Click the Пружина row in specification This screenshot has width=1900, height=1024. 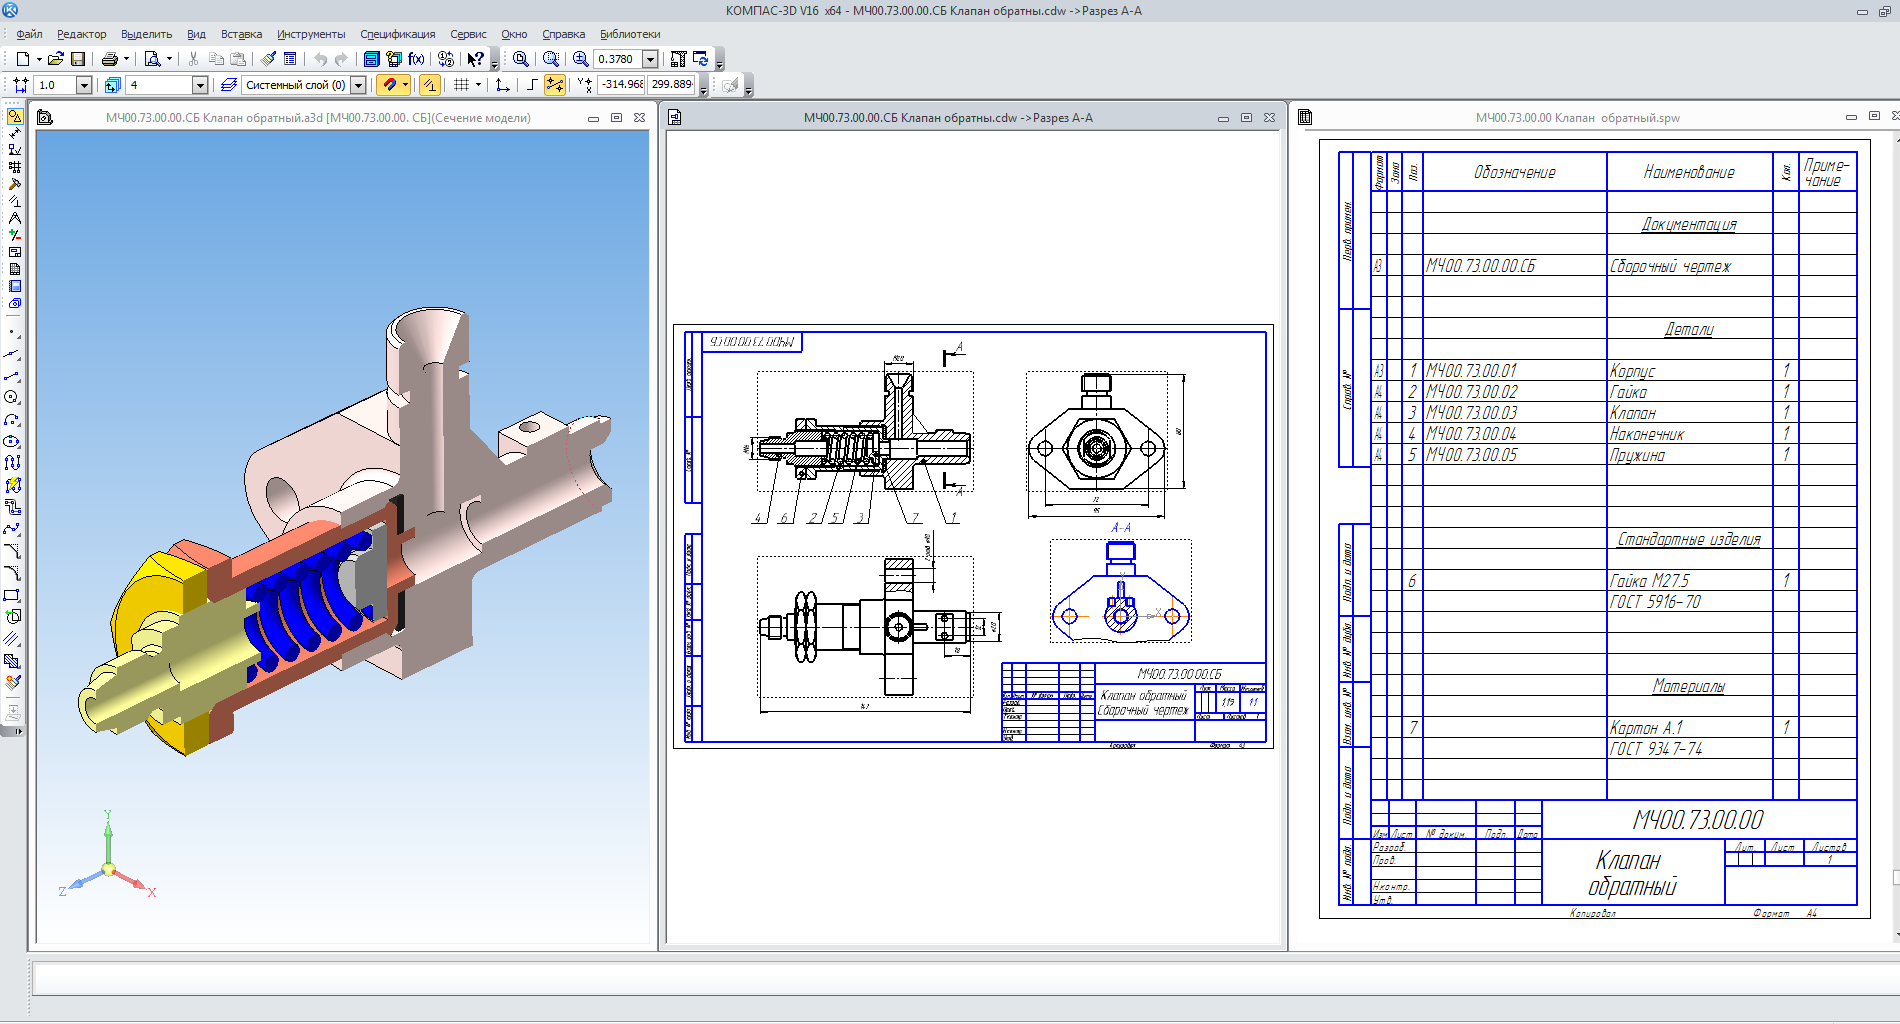point(1615,455)
